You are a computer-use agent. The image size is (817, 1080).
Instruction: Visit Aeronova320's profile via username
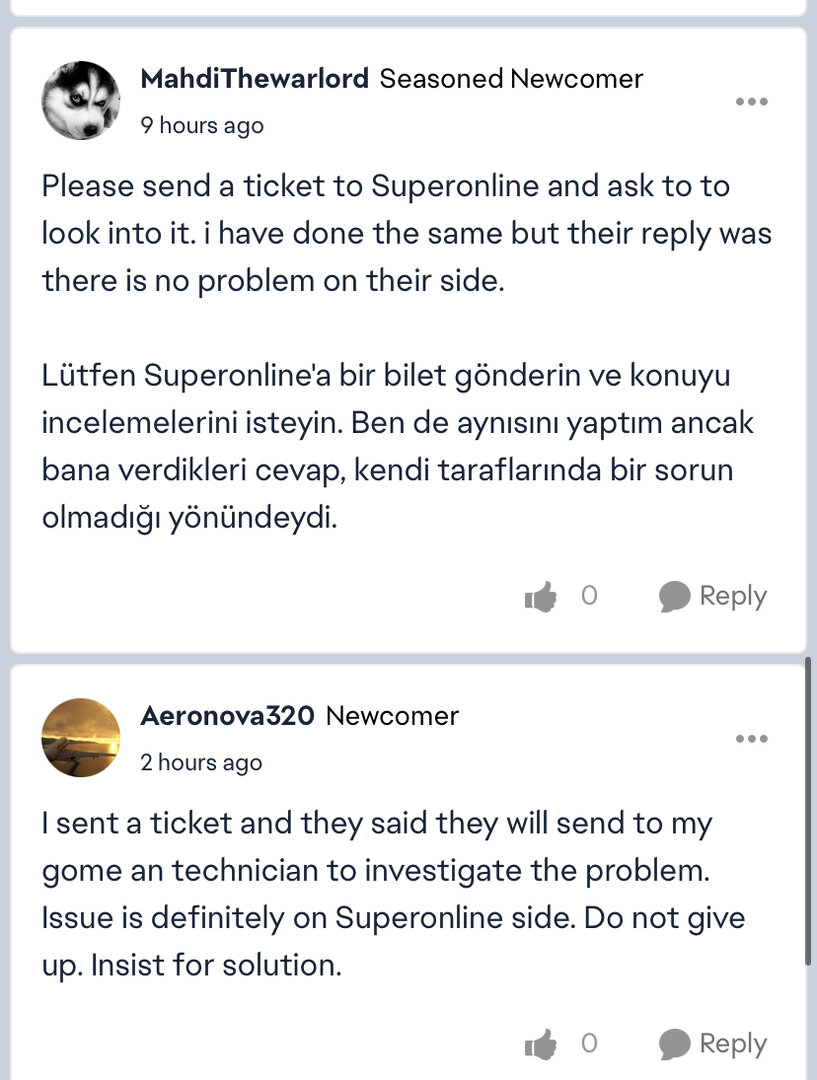(x=228, y=716)
